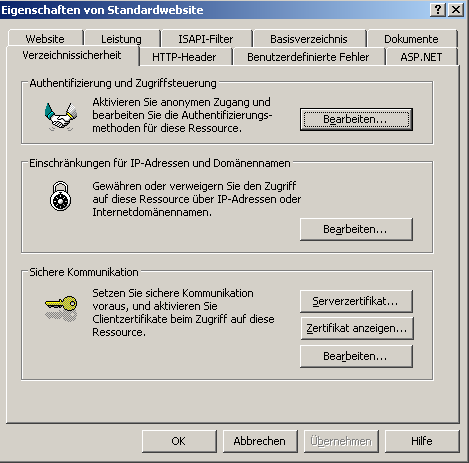Click the handshake authentication icon
Viewport: 469px width, 463px height.
tap(61, 117)
